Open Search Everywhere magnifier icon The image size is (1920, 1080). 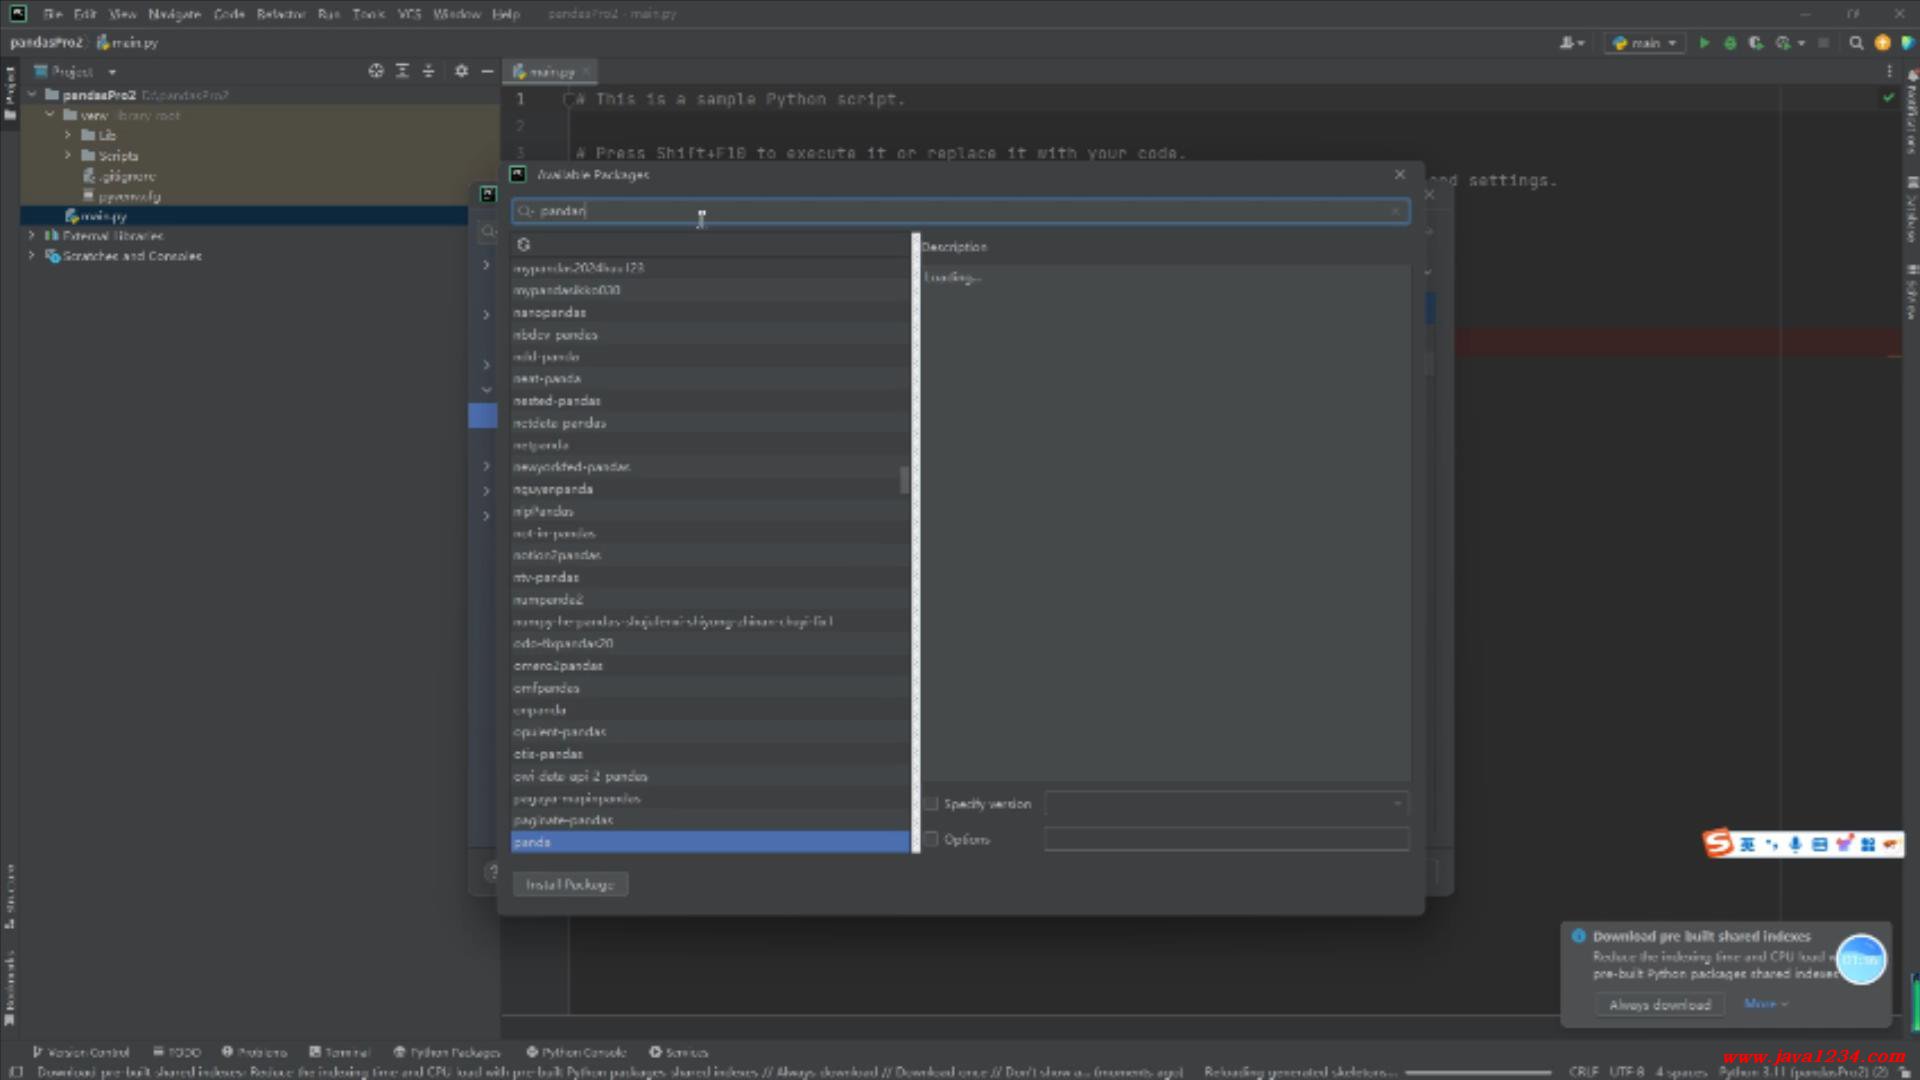point(1856,43)
